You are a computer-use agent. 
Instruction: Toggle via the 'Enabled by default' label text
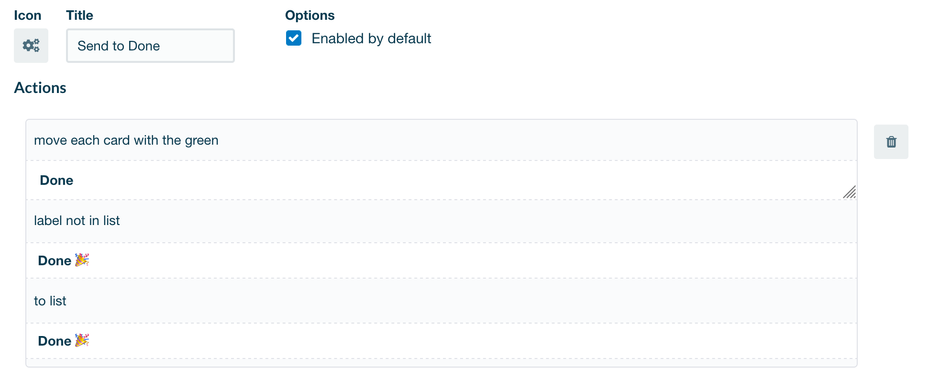pos(371,38)
